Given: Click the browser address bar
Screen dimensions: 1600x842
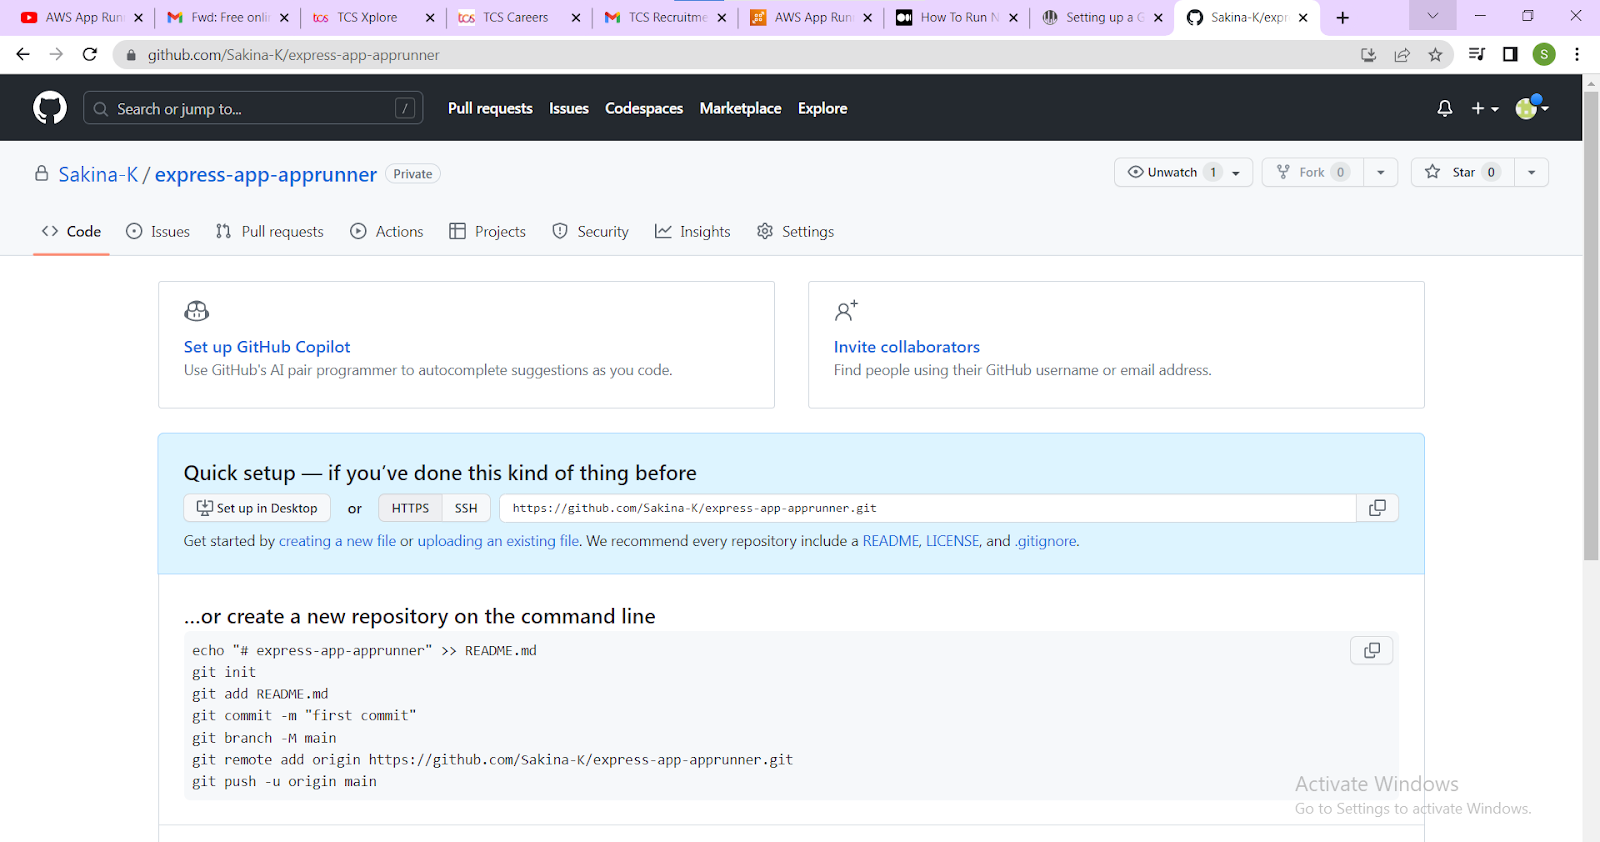Looking at the screenshot, I should coord(740,55).
